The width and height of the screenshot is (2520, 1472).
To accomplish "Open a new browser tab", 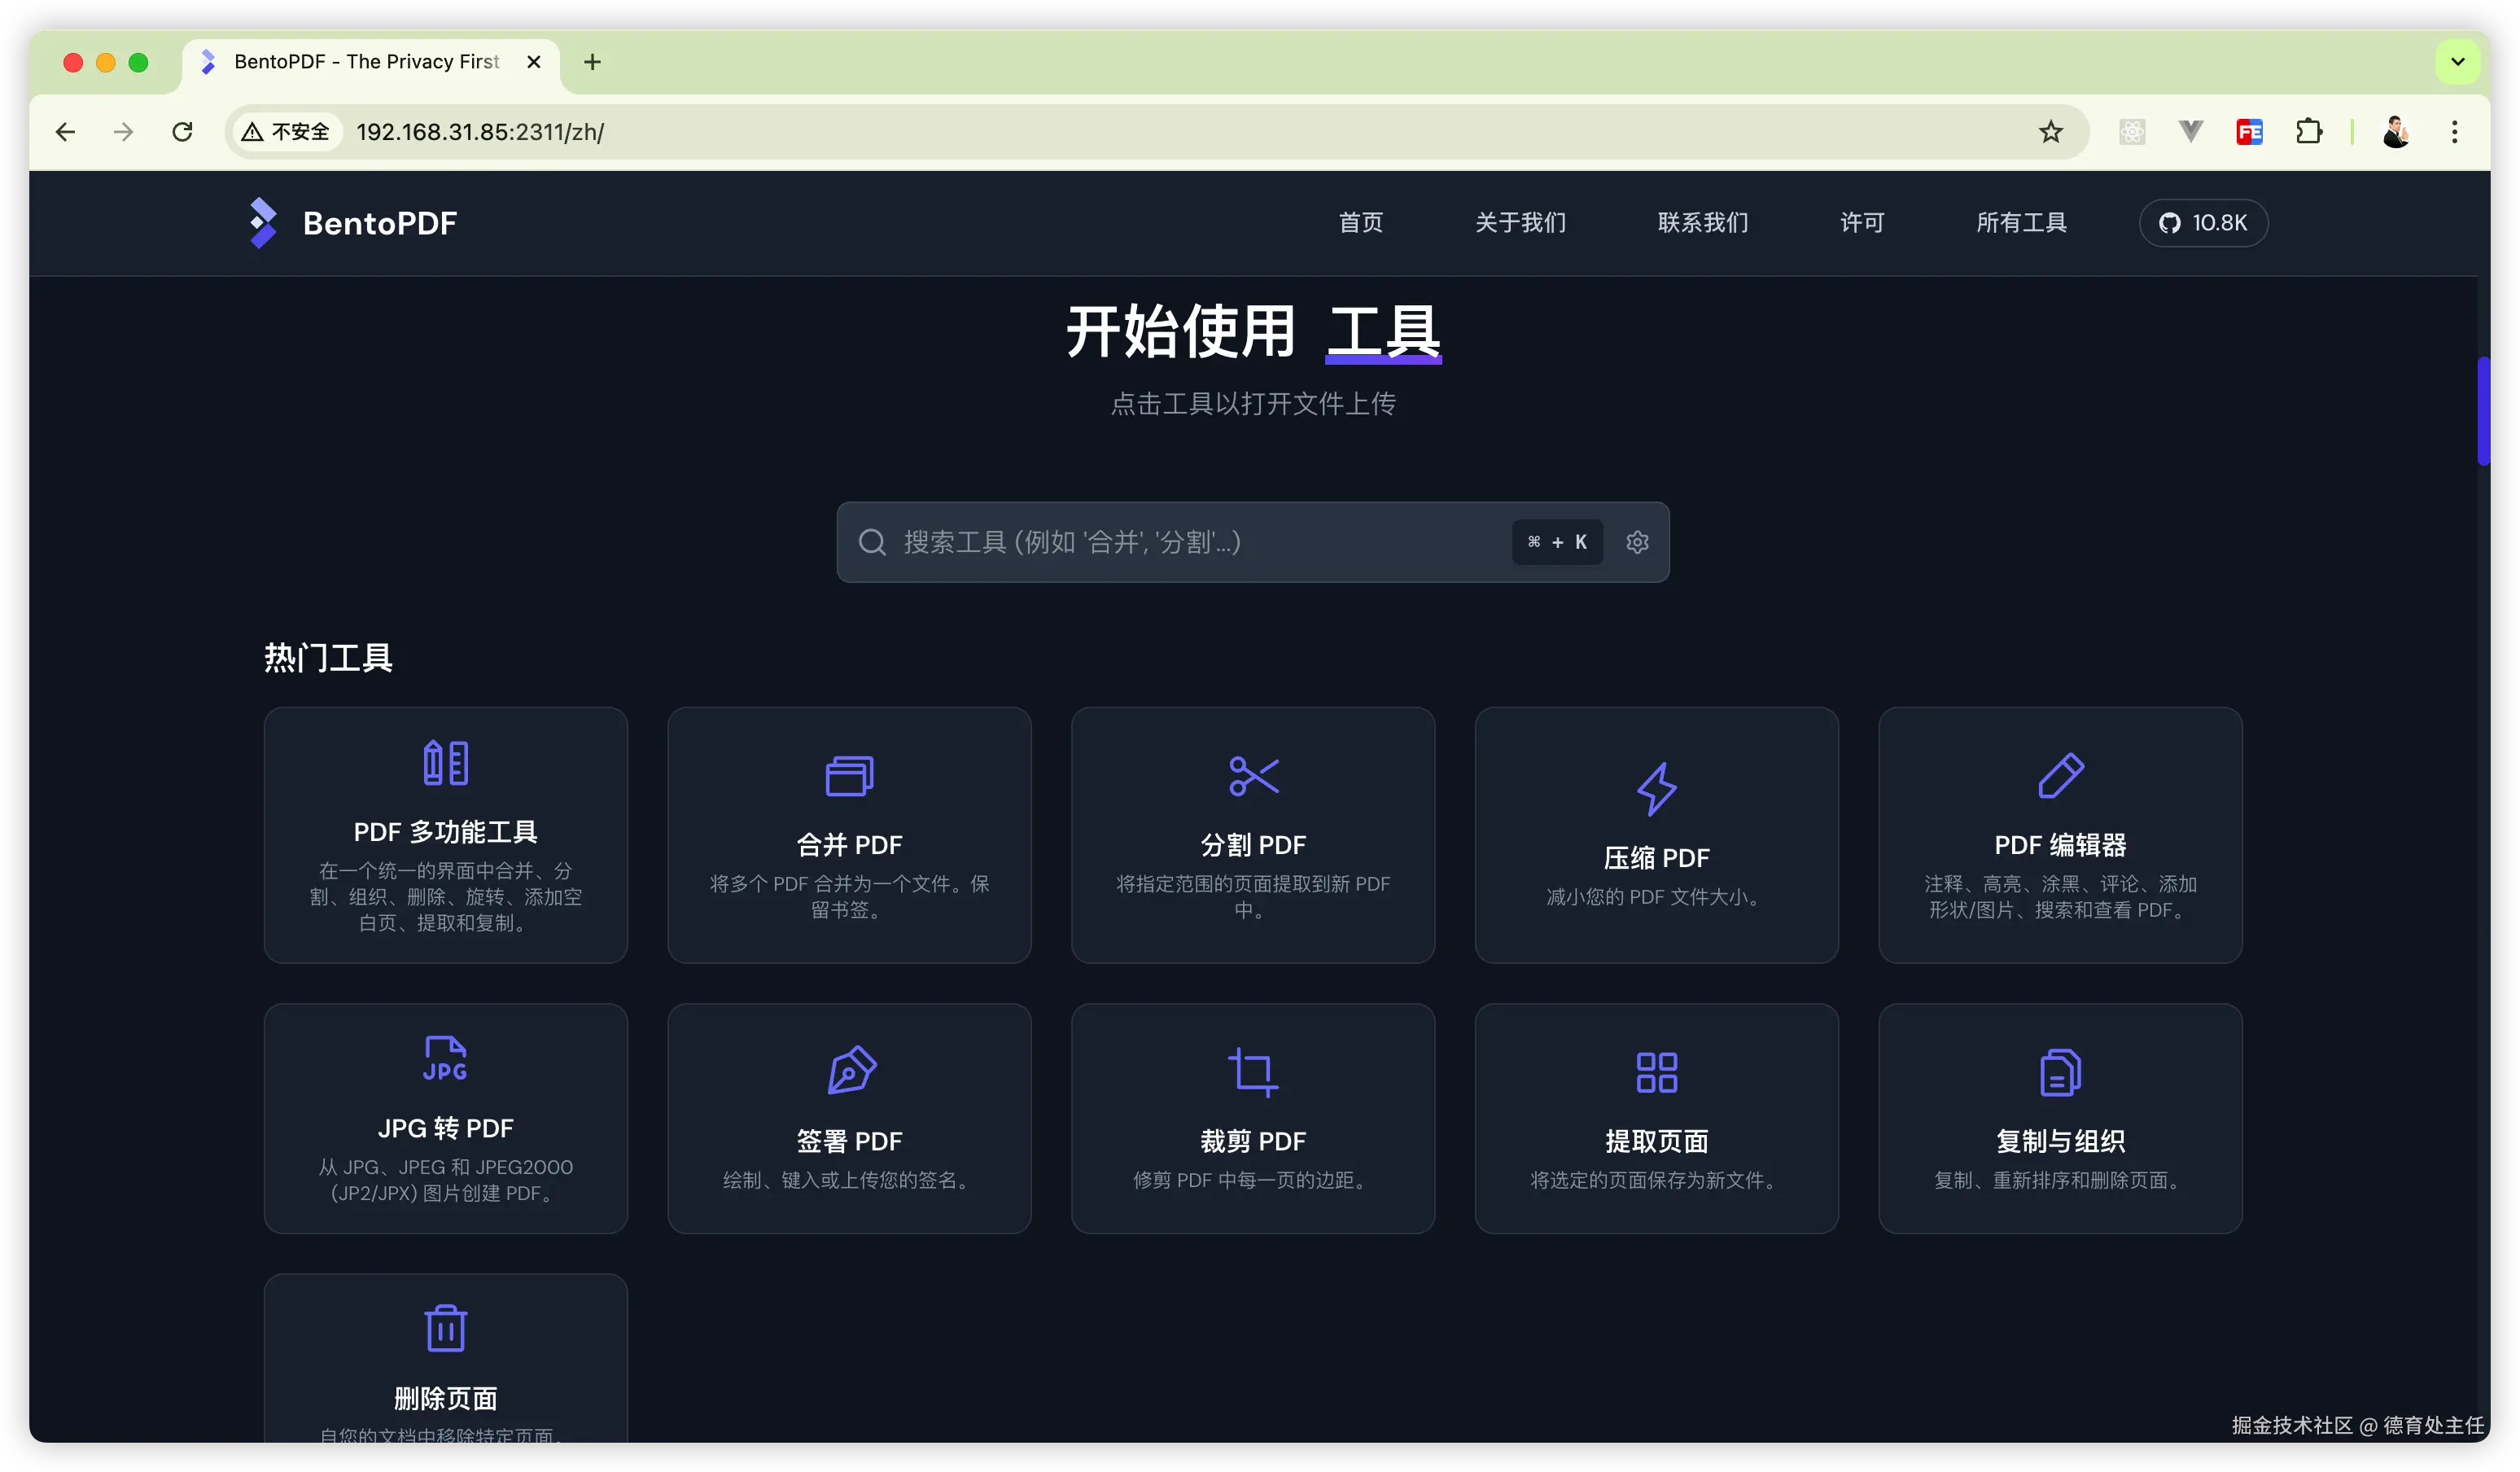I will point(592,62).
